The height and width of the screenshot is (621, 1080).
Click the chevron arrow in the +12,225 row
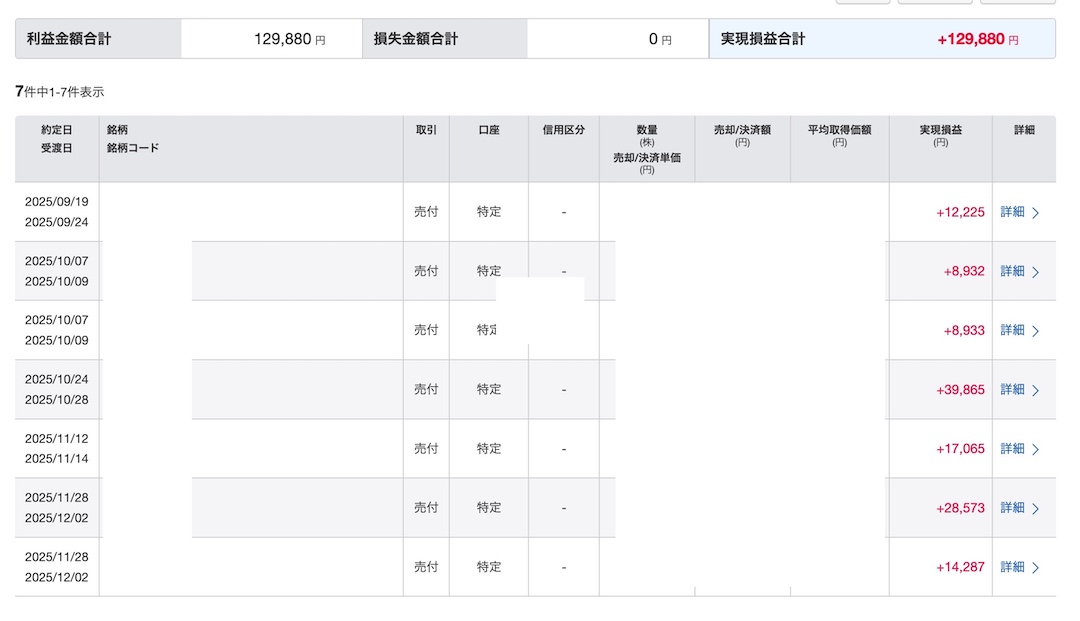pos(1036,212)
